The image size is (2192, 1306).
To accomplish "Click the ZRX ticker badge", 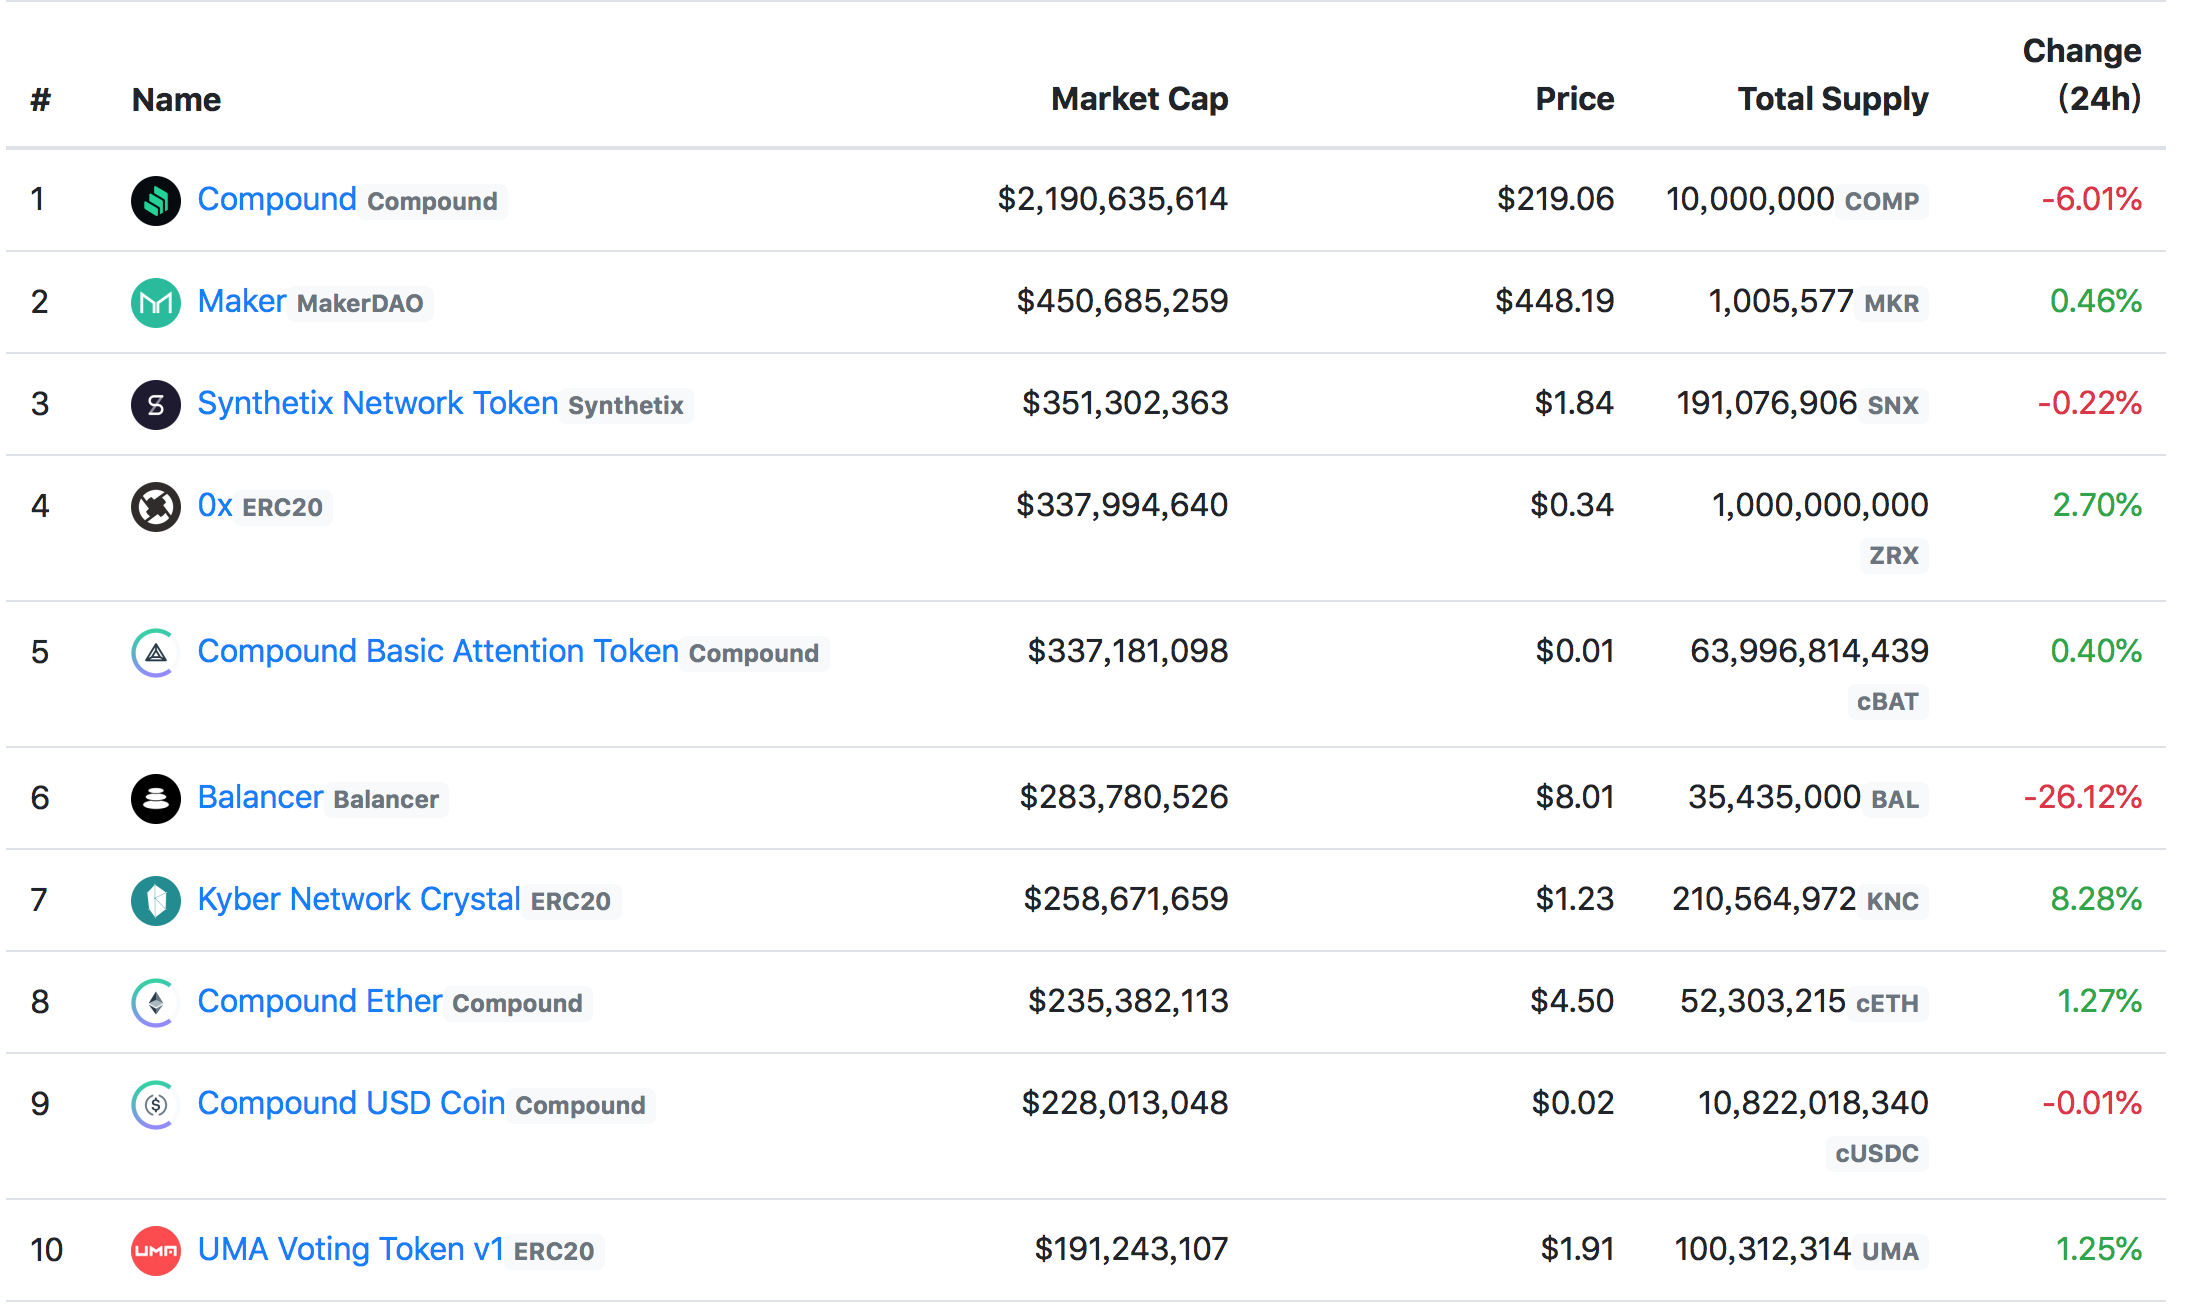I will [x=1894, y=555].
